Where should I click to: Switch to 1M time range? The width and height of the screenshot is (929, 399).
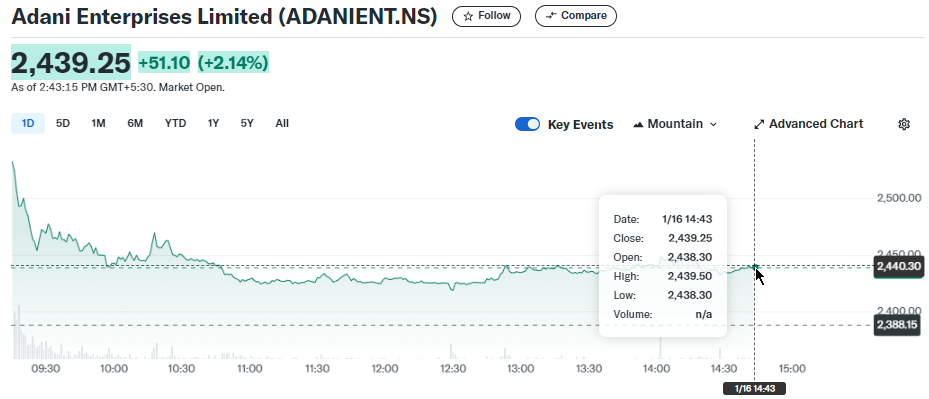[98, 123]
